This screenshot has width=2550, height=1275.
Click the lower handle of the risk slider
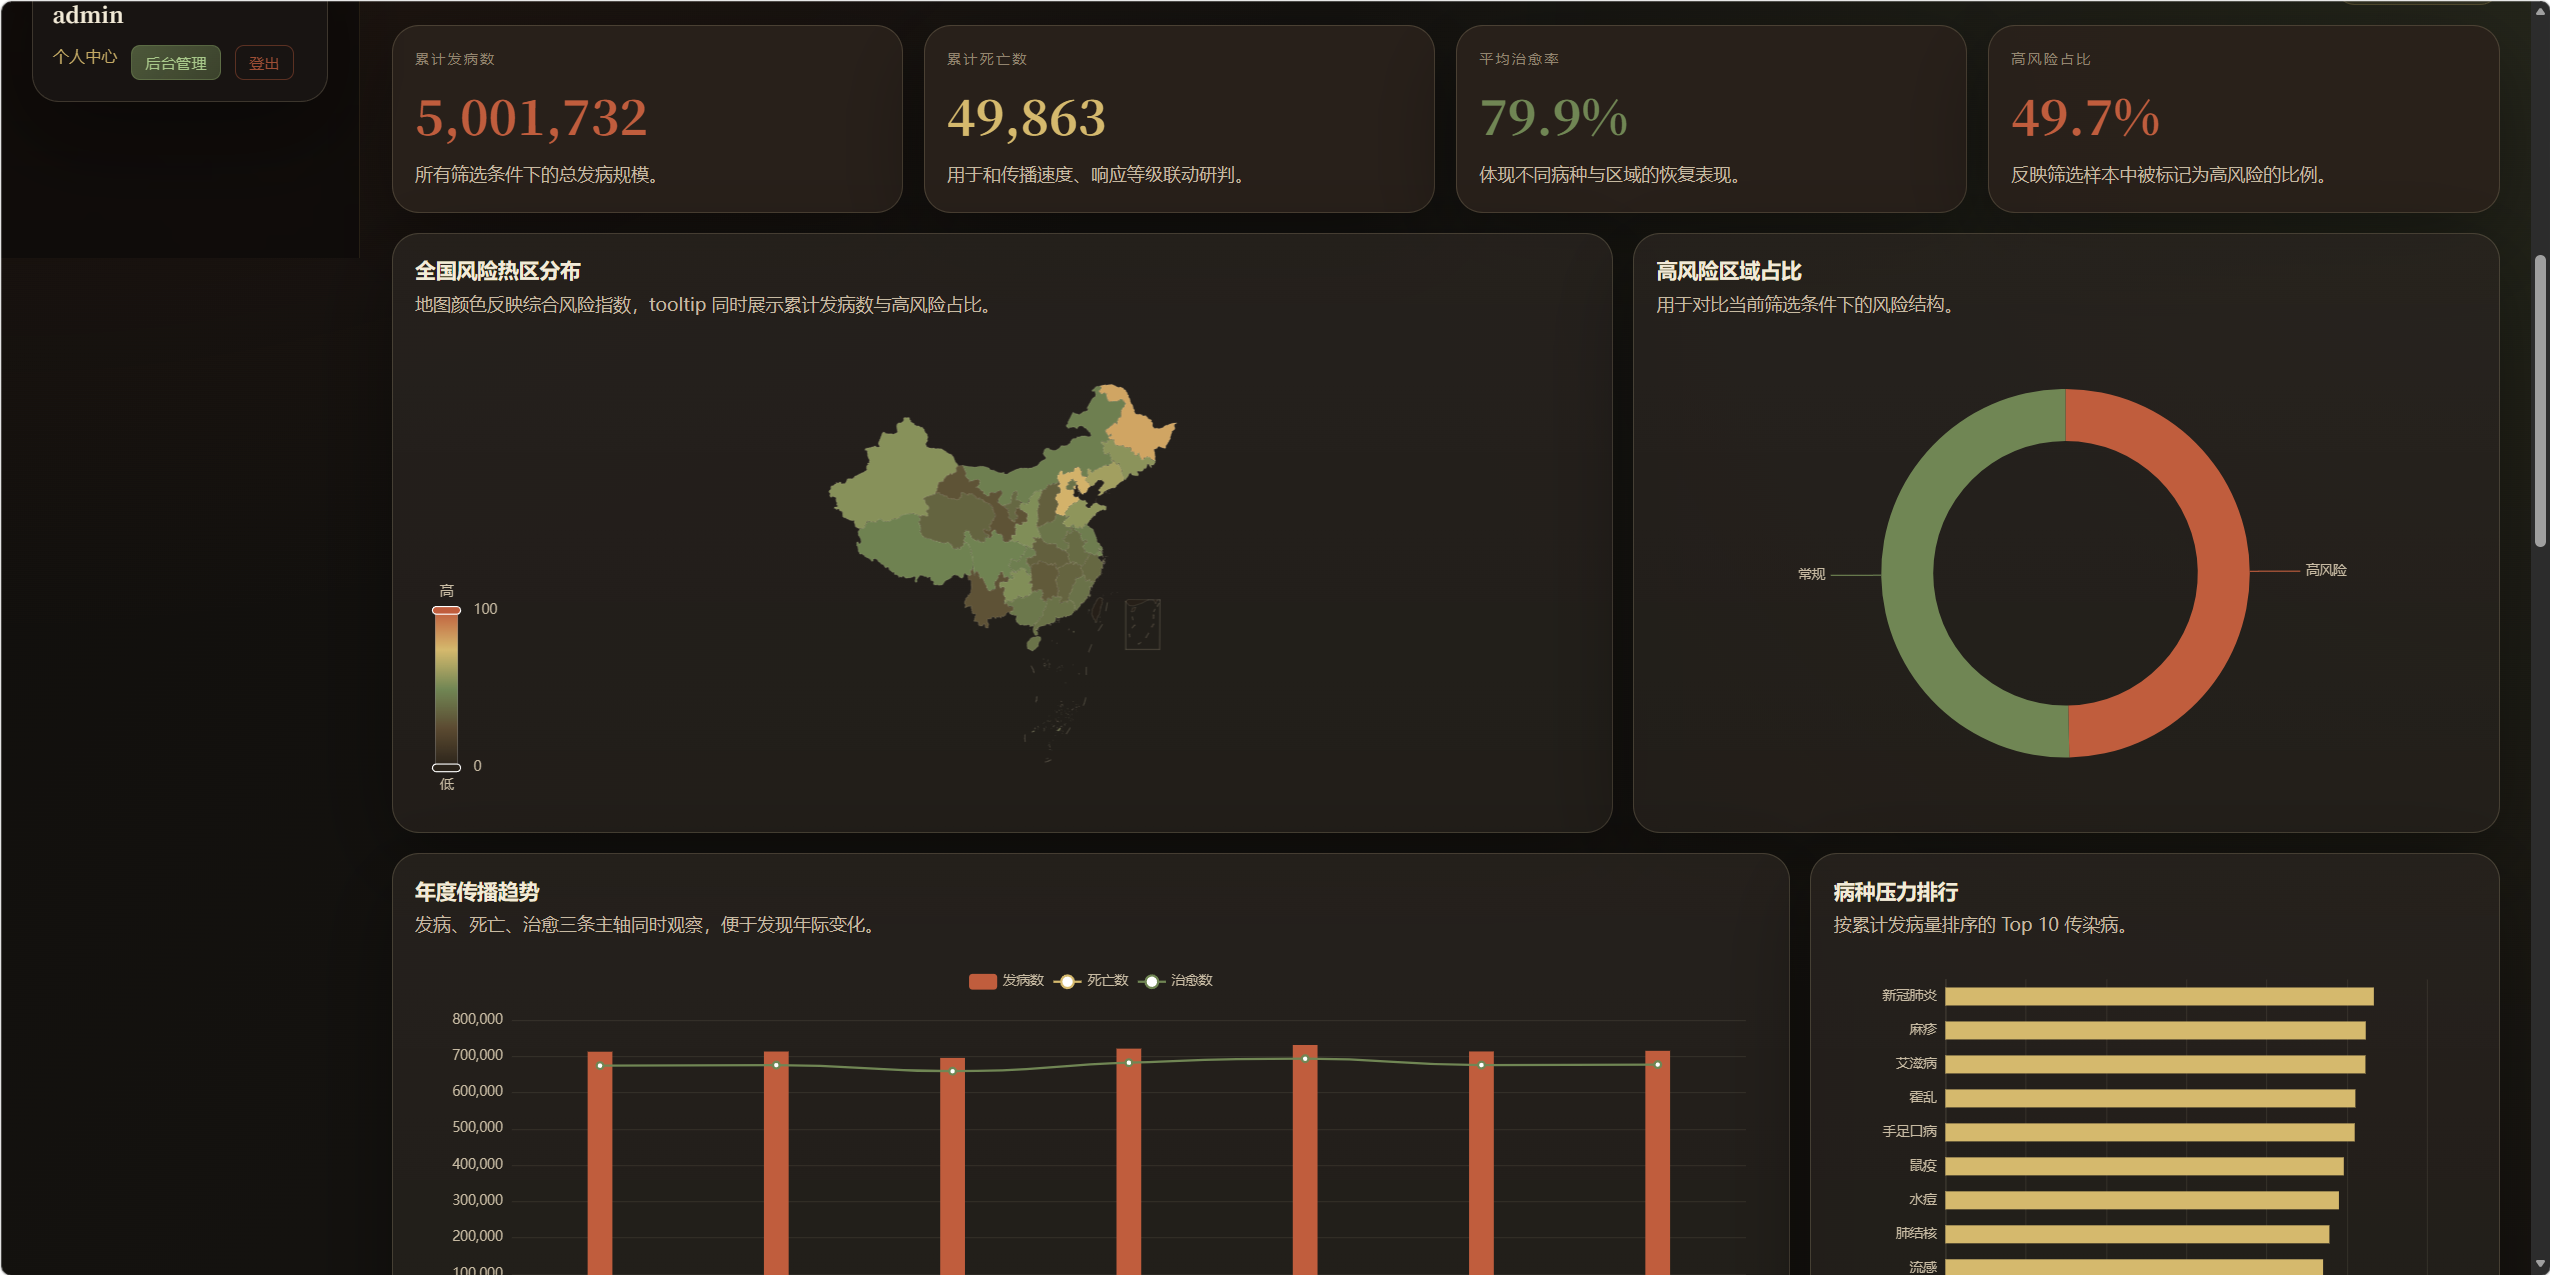coord(446,767)
